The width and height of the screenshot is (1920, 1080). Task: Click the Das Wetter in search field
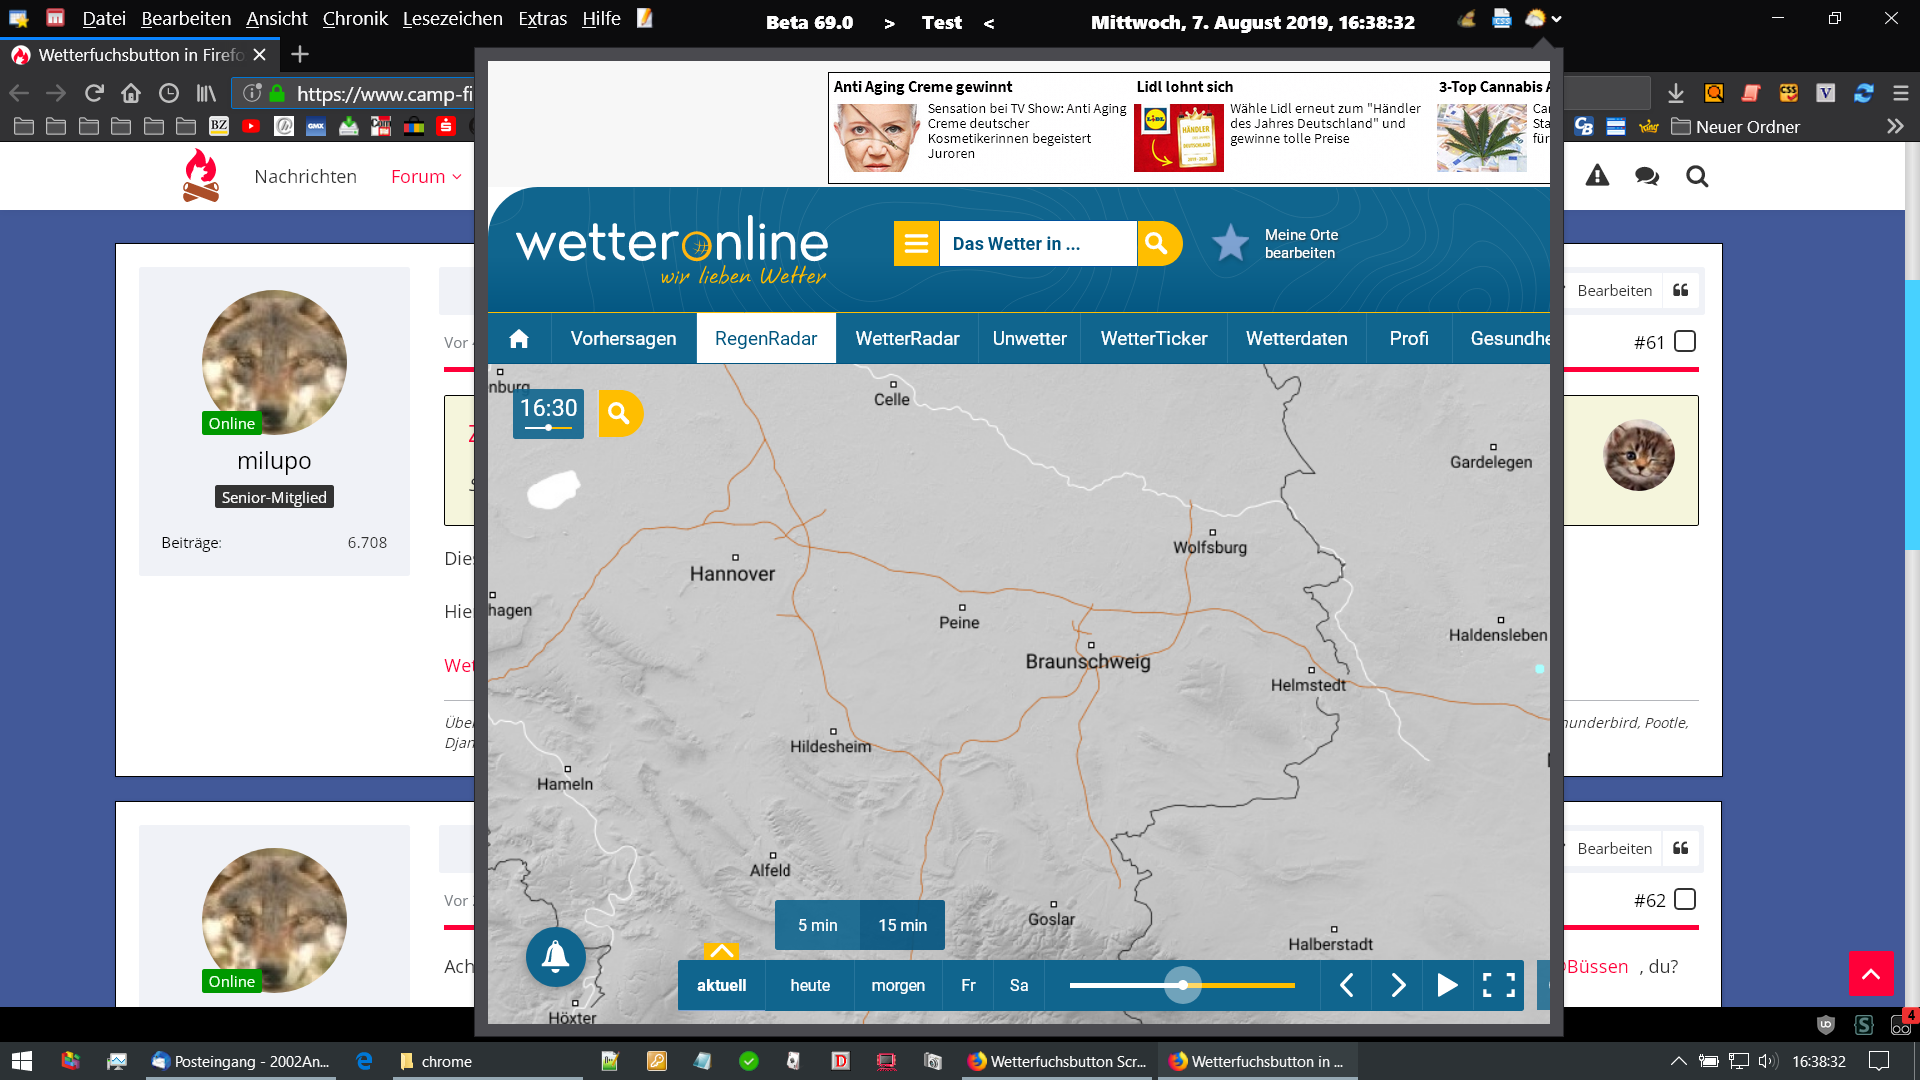[1037, 243]
